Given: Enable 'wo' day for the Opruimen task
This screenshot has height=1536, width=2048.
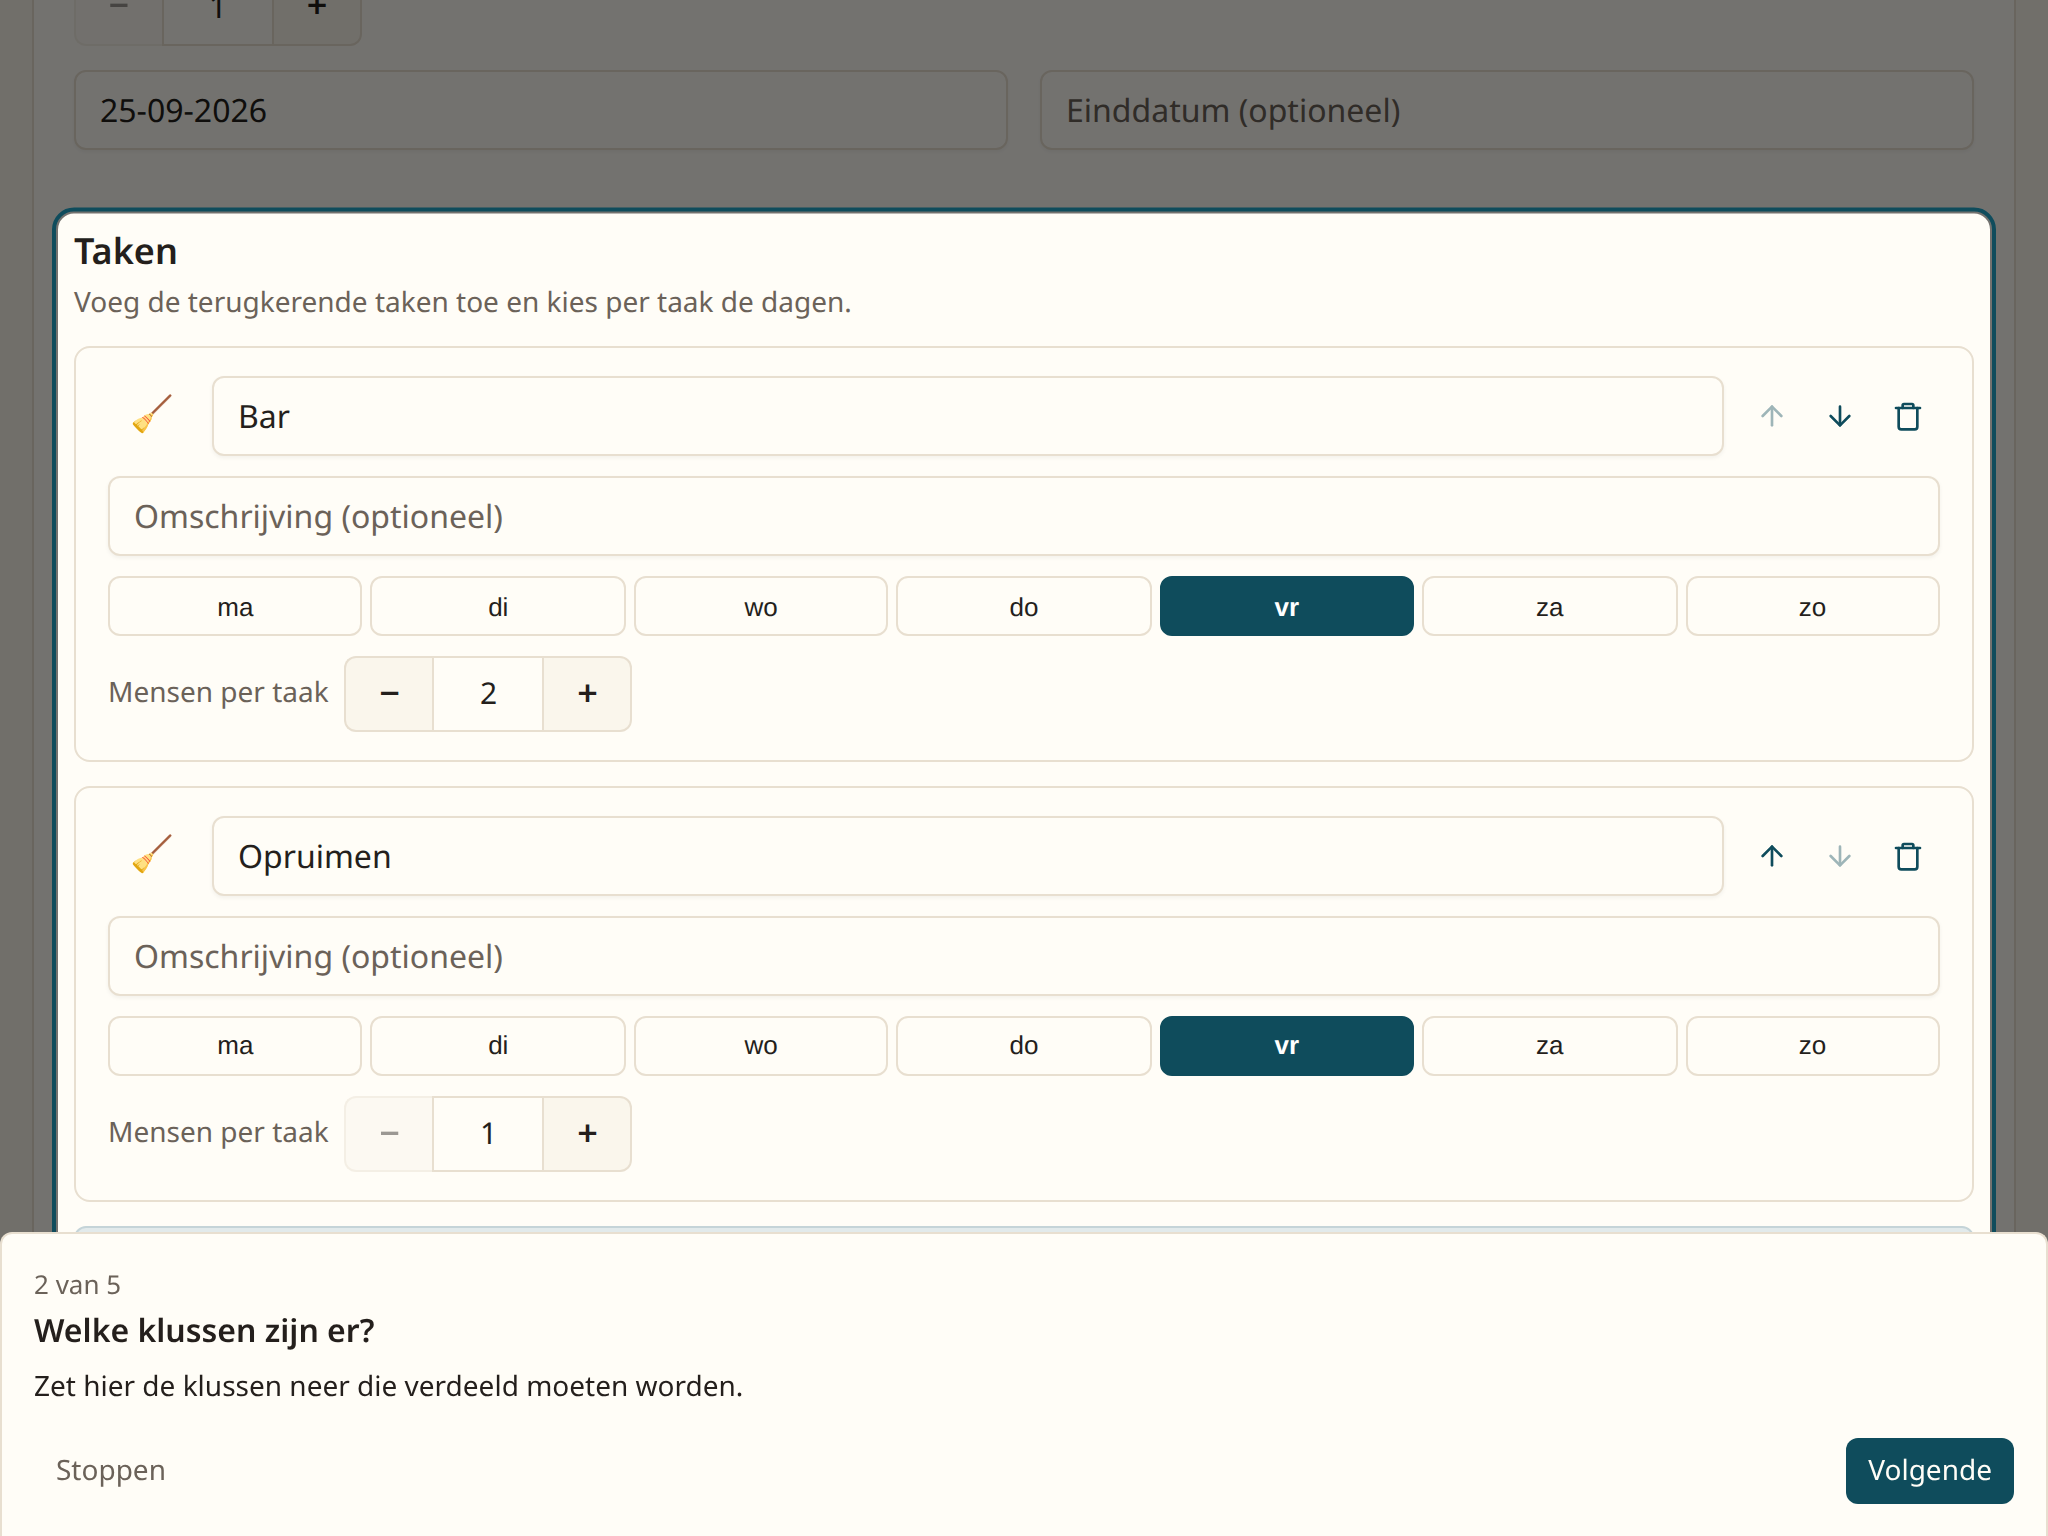Looking at the screenshot, I should (760, 1046).
